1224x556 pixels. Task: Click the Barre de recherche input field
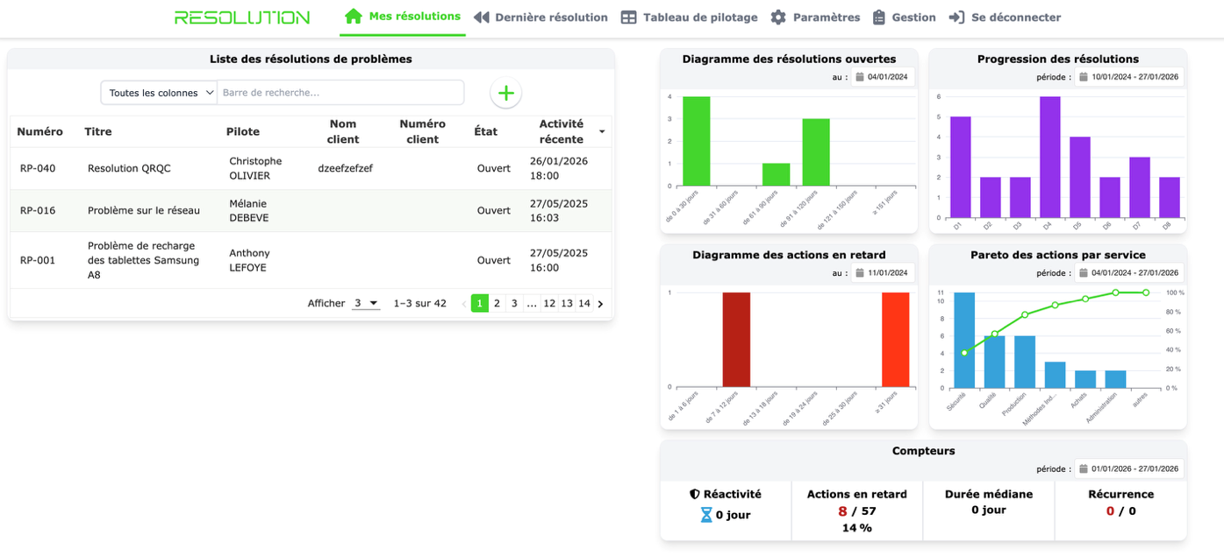point(340,93)
